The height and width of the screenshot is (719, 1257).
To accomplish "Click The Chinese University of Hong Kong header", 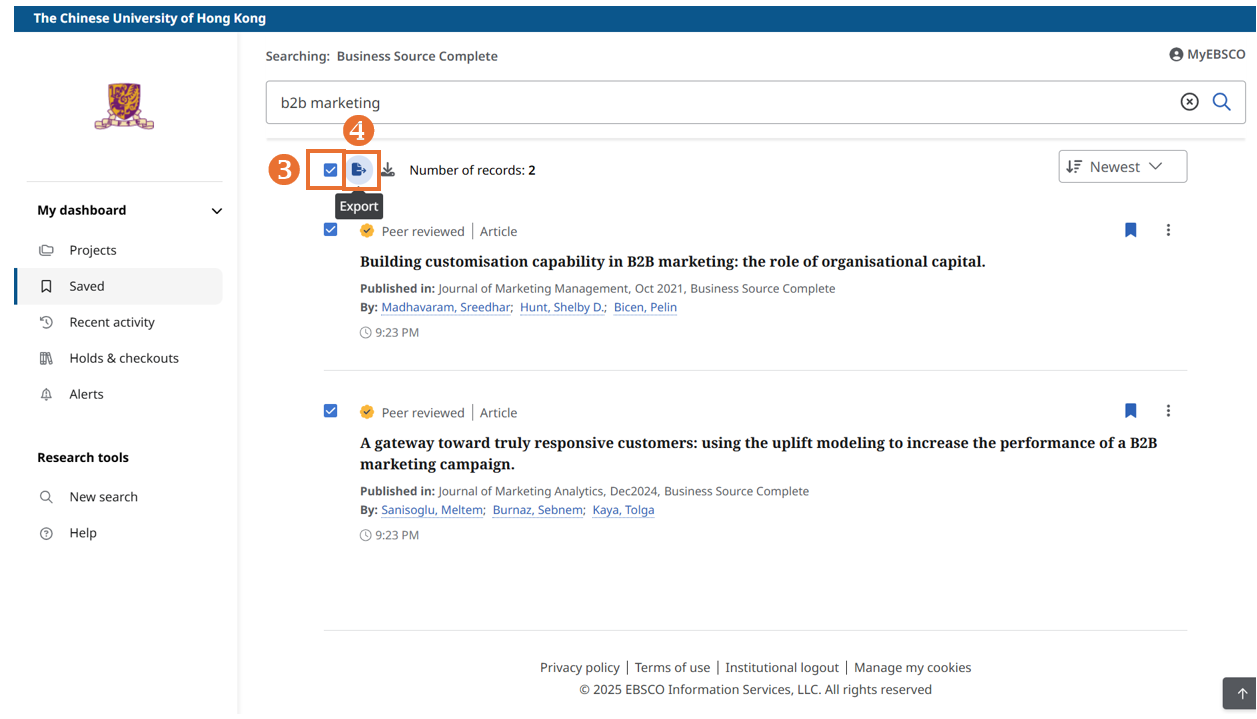I will [x=150, y=19].
